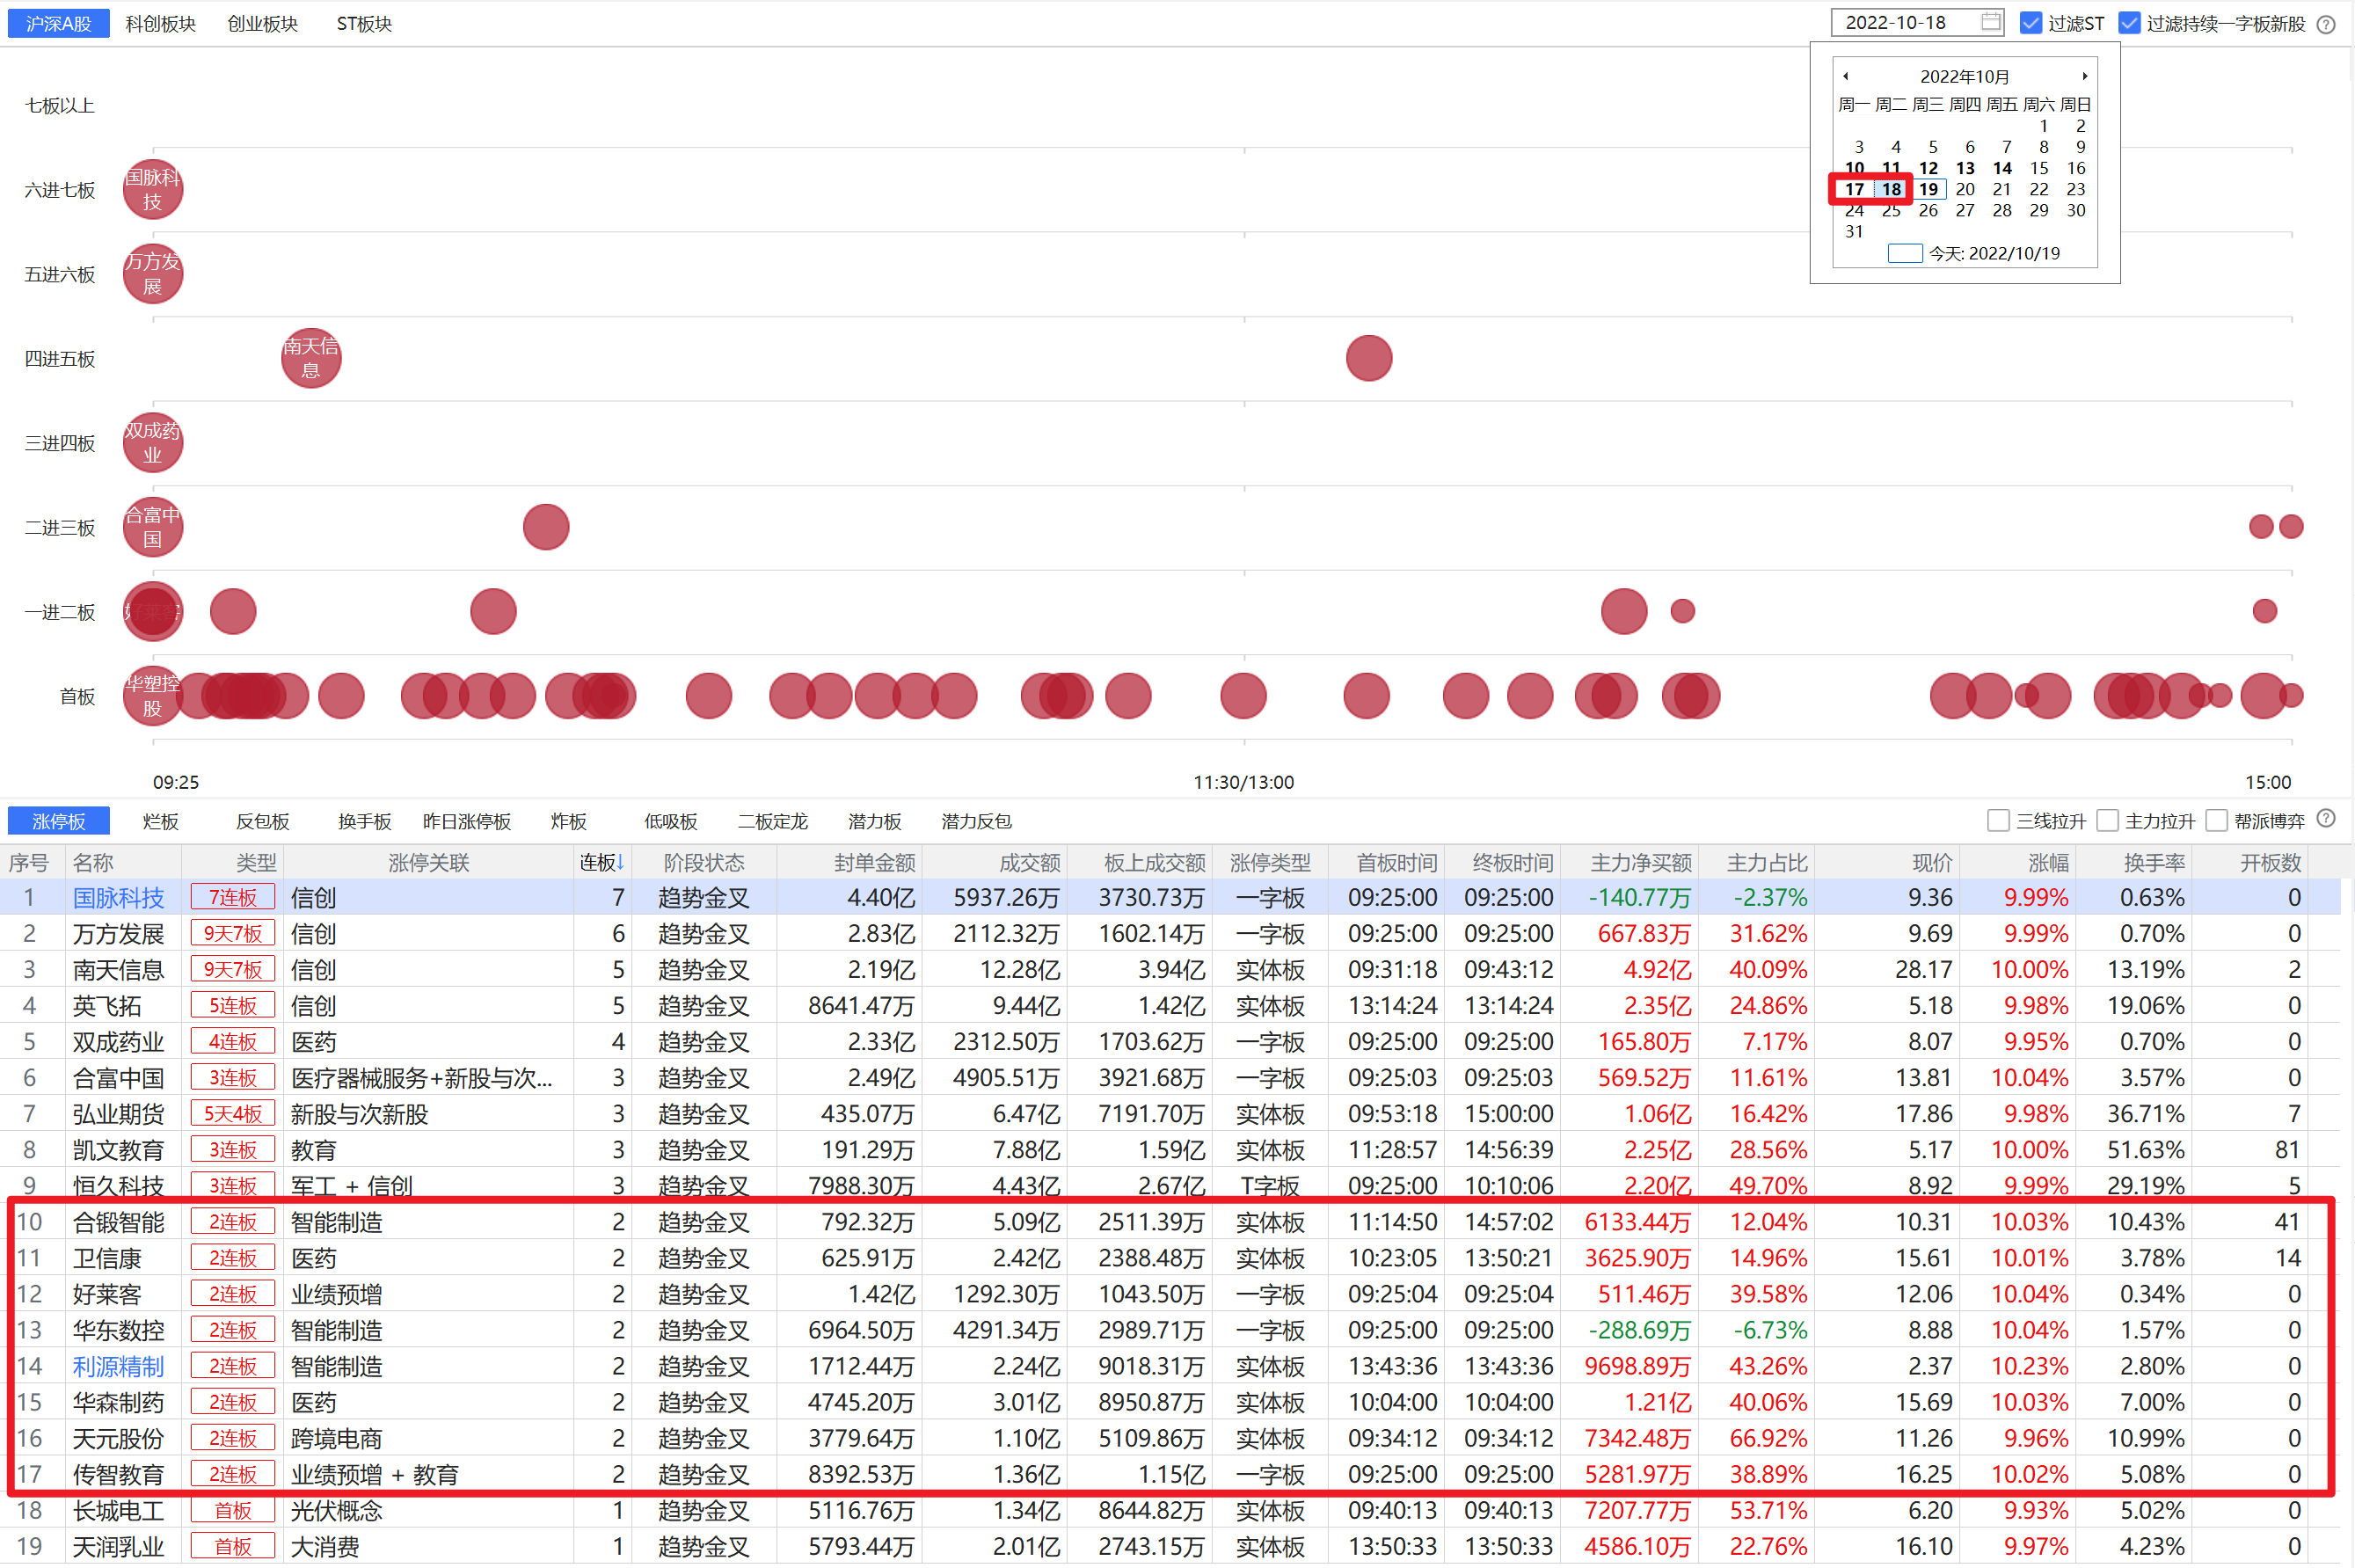The image size is (2355, 1568).
Task: Select the 二板定龙 tab
Action: (772, 821)
